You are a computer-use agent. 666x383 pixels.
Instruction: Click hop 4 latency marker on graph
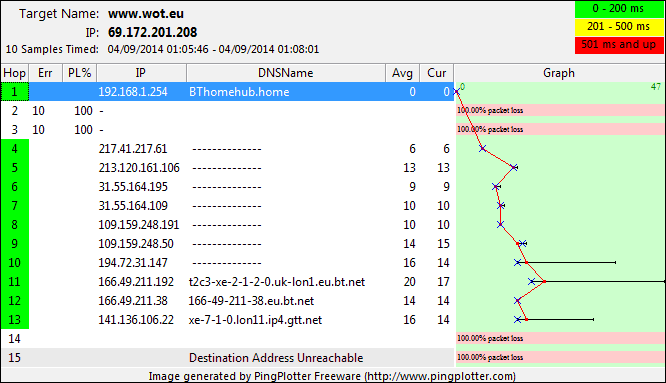click(483, 149)
